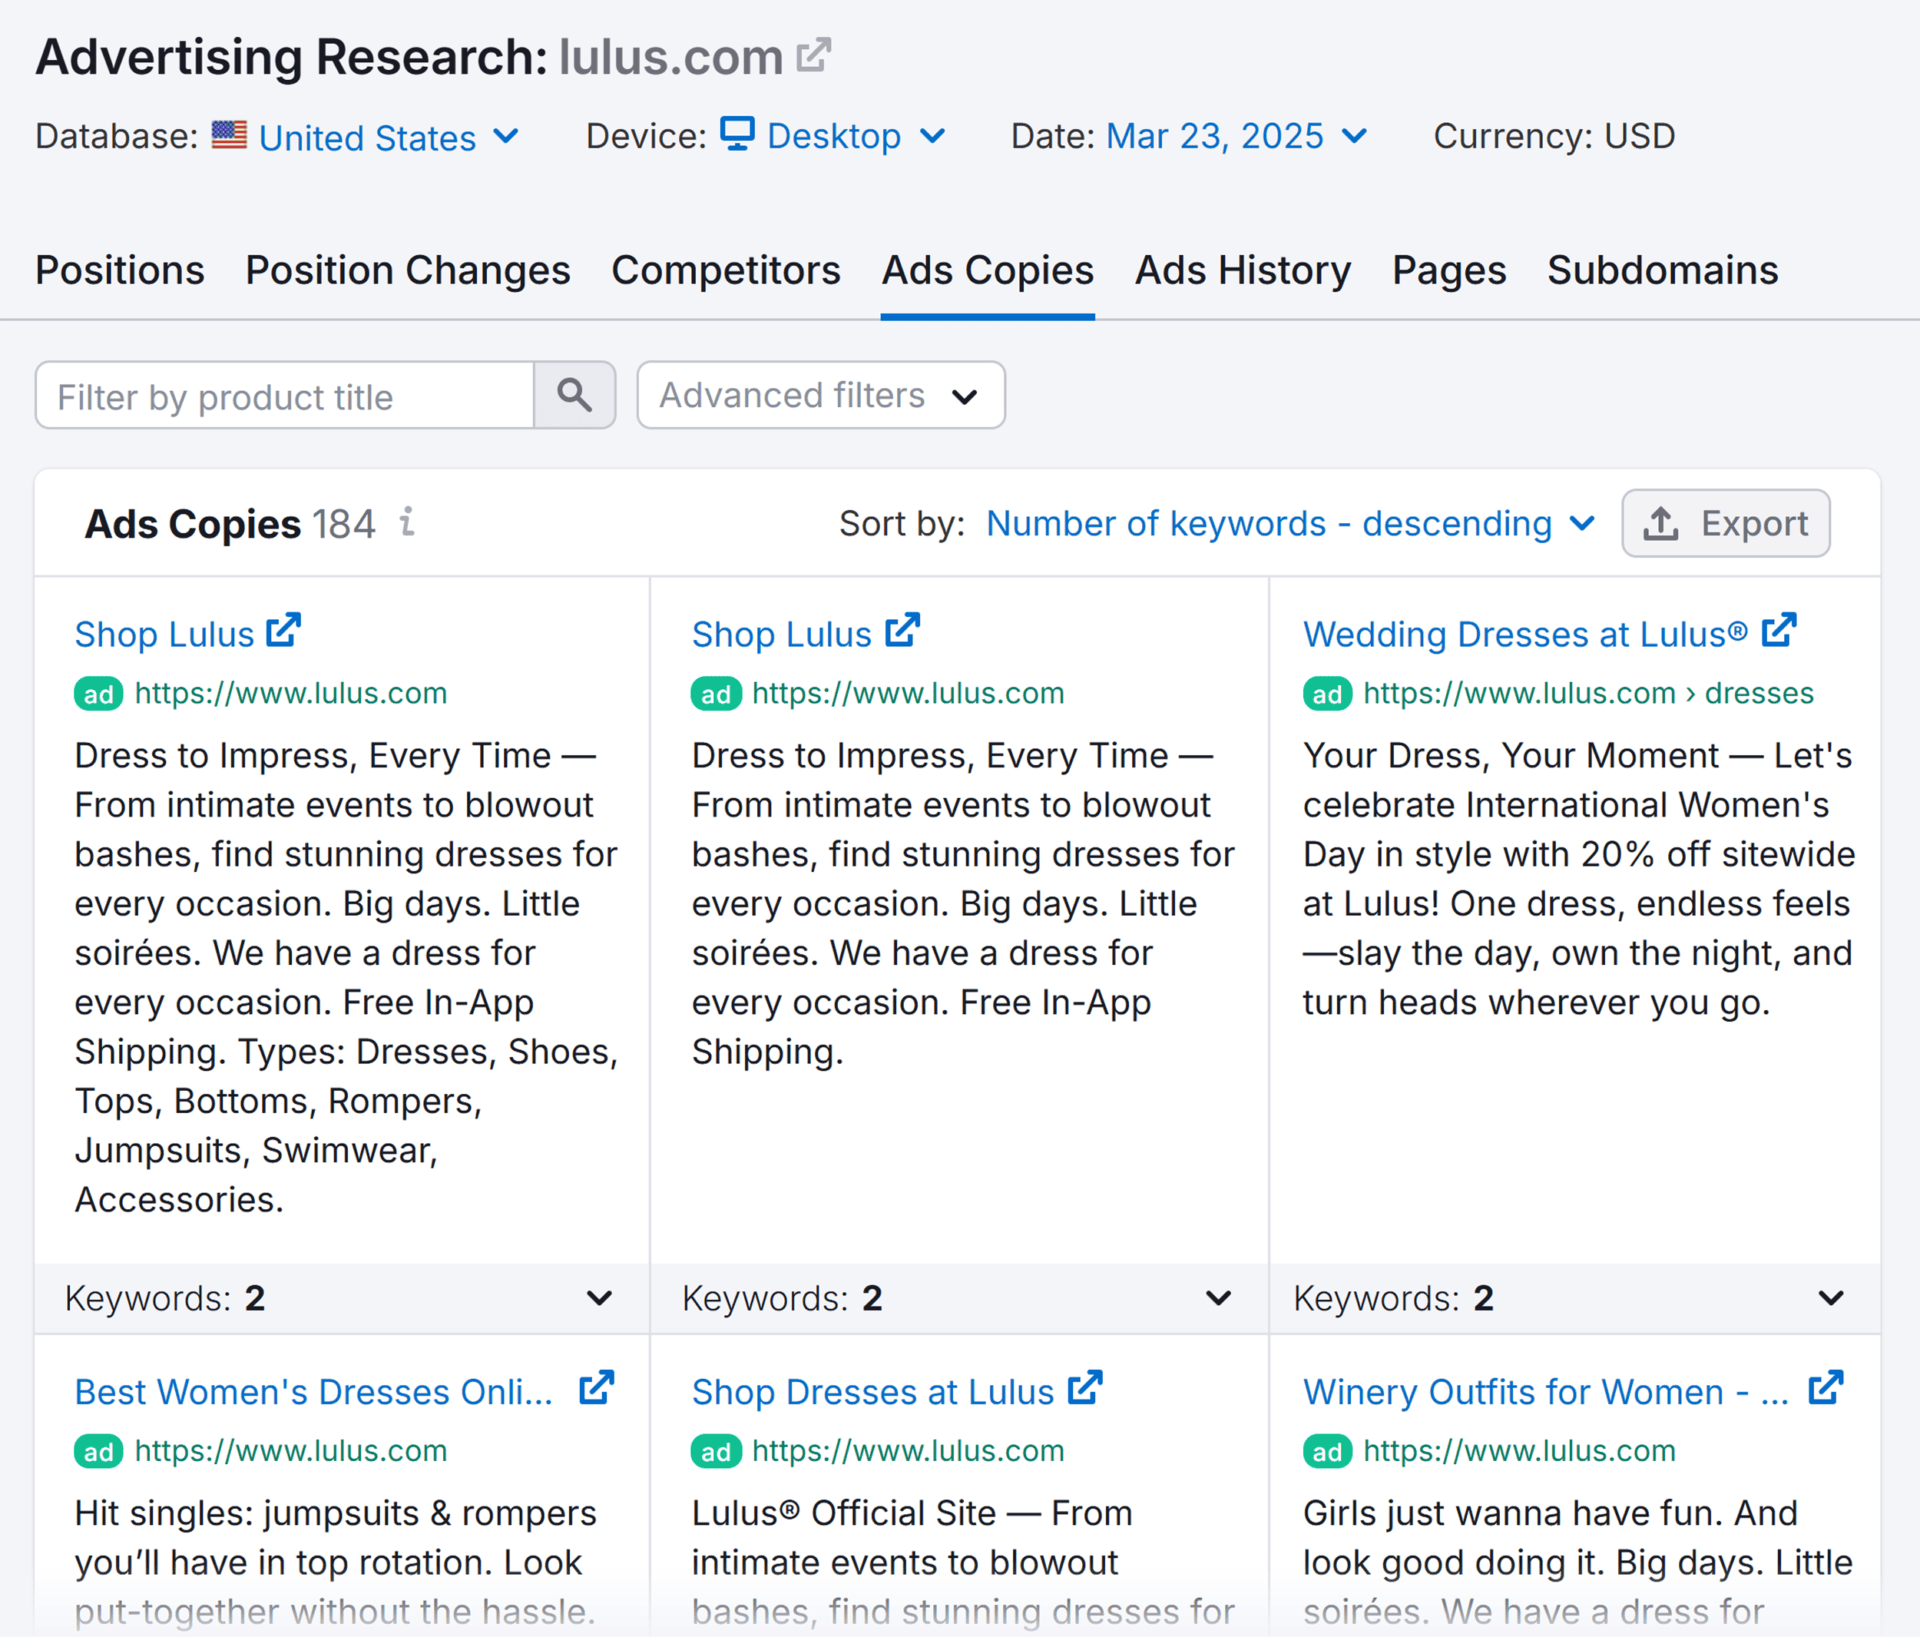The image size is (1920, 1637).
Task: Change the date Mar 23, 2025 selector
Action: pos(1235,136)
